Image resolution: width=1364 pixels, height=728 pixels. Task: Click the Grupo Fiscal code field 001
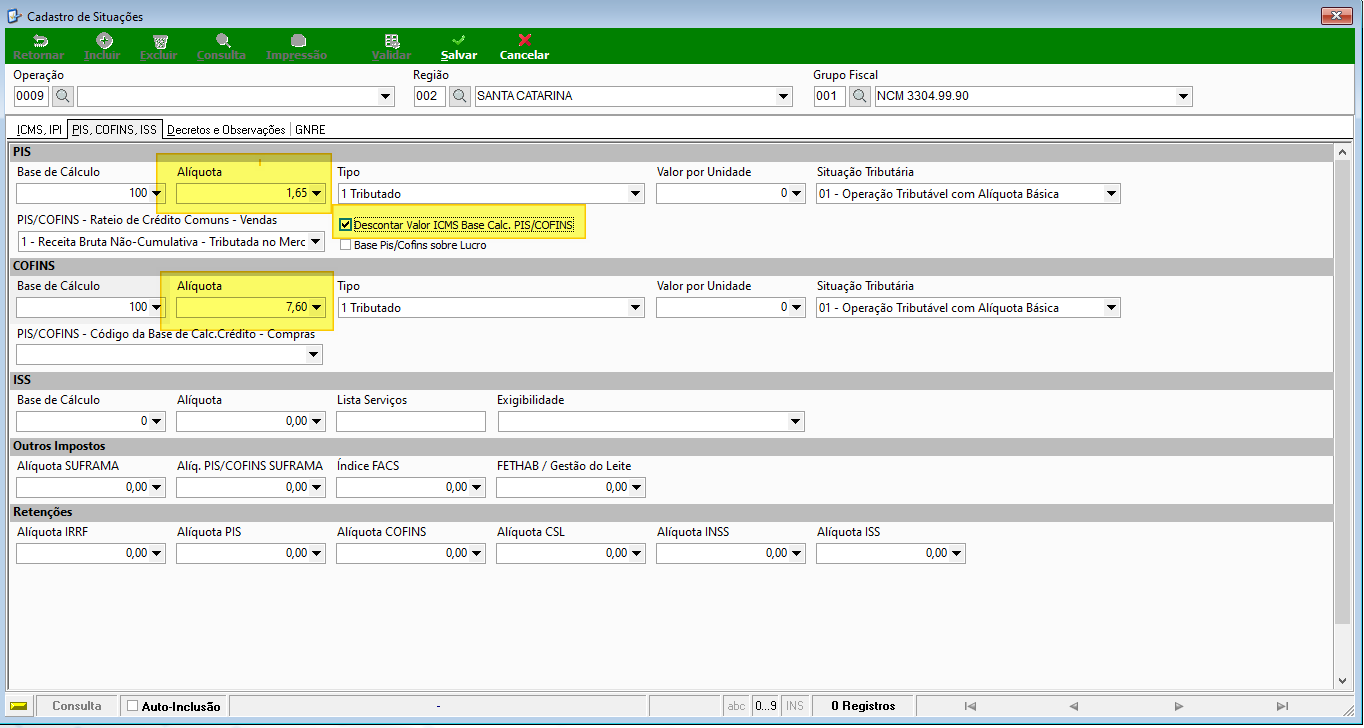830,97
